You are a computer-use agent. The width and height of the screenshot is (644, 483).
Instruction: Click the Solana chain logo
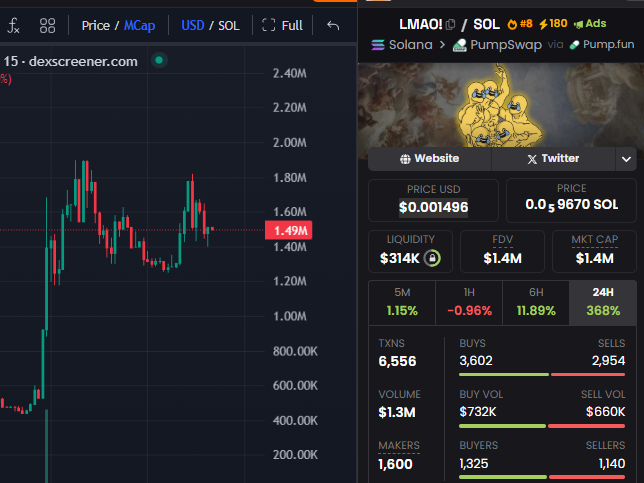point(378,45)
